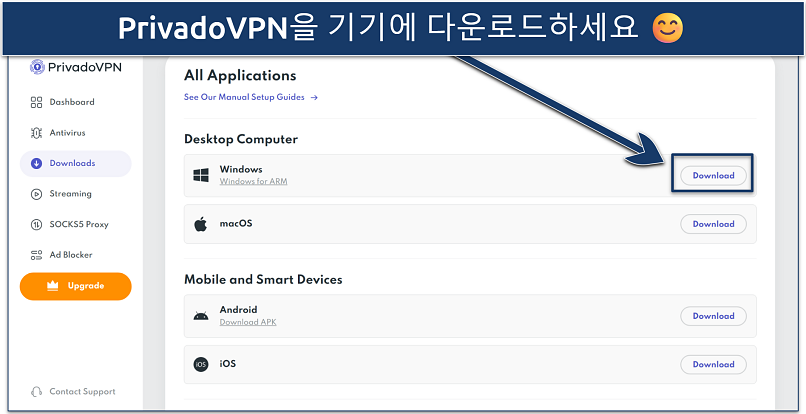Click Contact Support link
The height and width of the screenshot is (414, 806).
(82, 392)
